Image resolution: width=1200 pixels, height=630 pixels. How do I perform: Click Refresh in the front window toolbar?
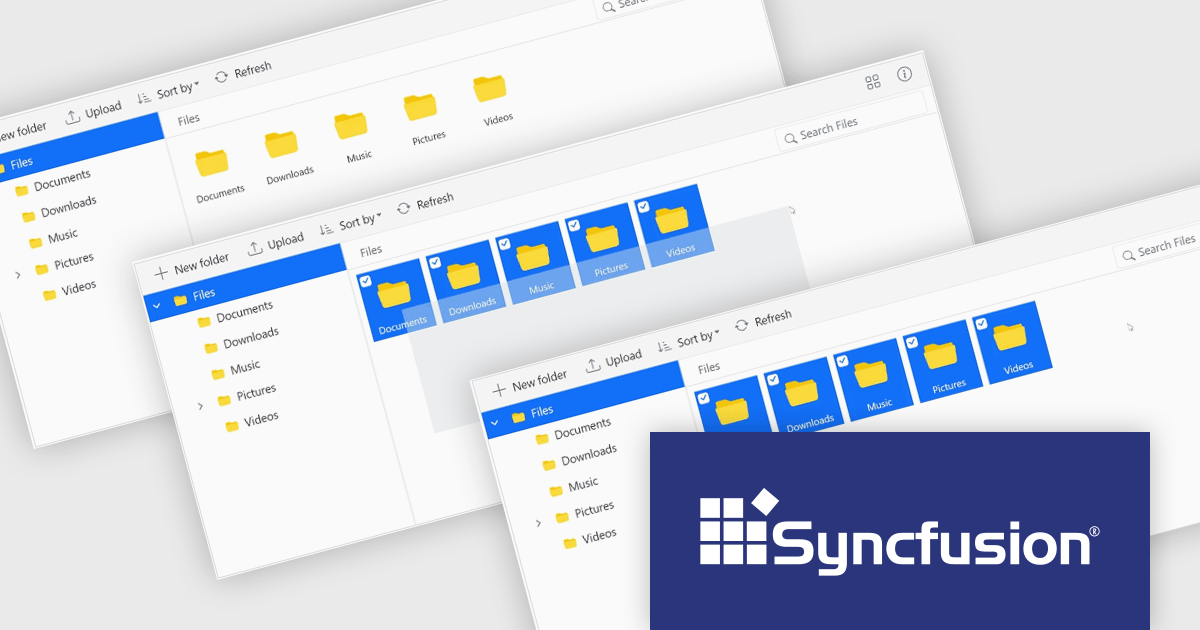coord(763,322)
